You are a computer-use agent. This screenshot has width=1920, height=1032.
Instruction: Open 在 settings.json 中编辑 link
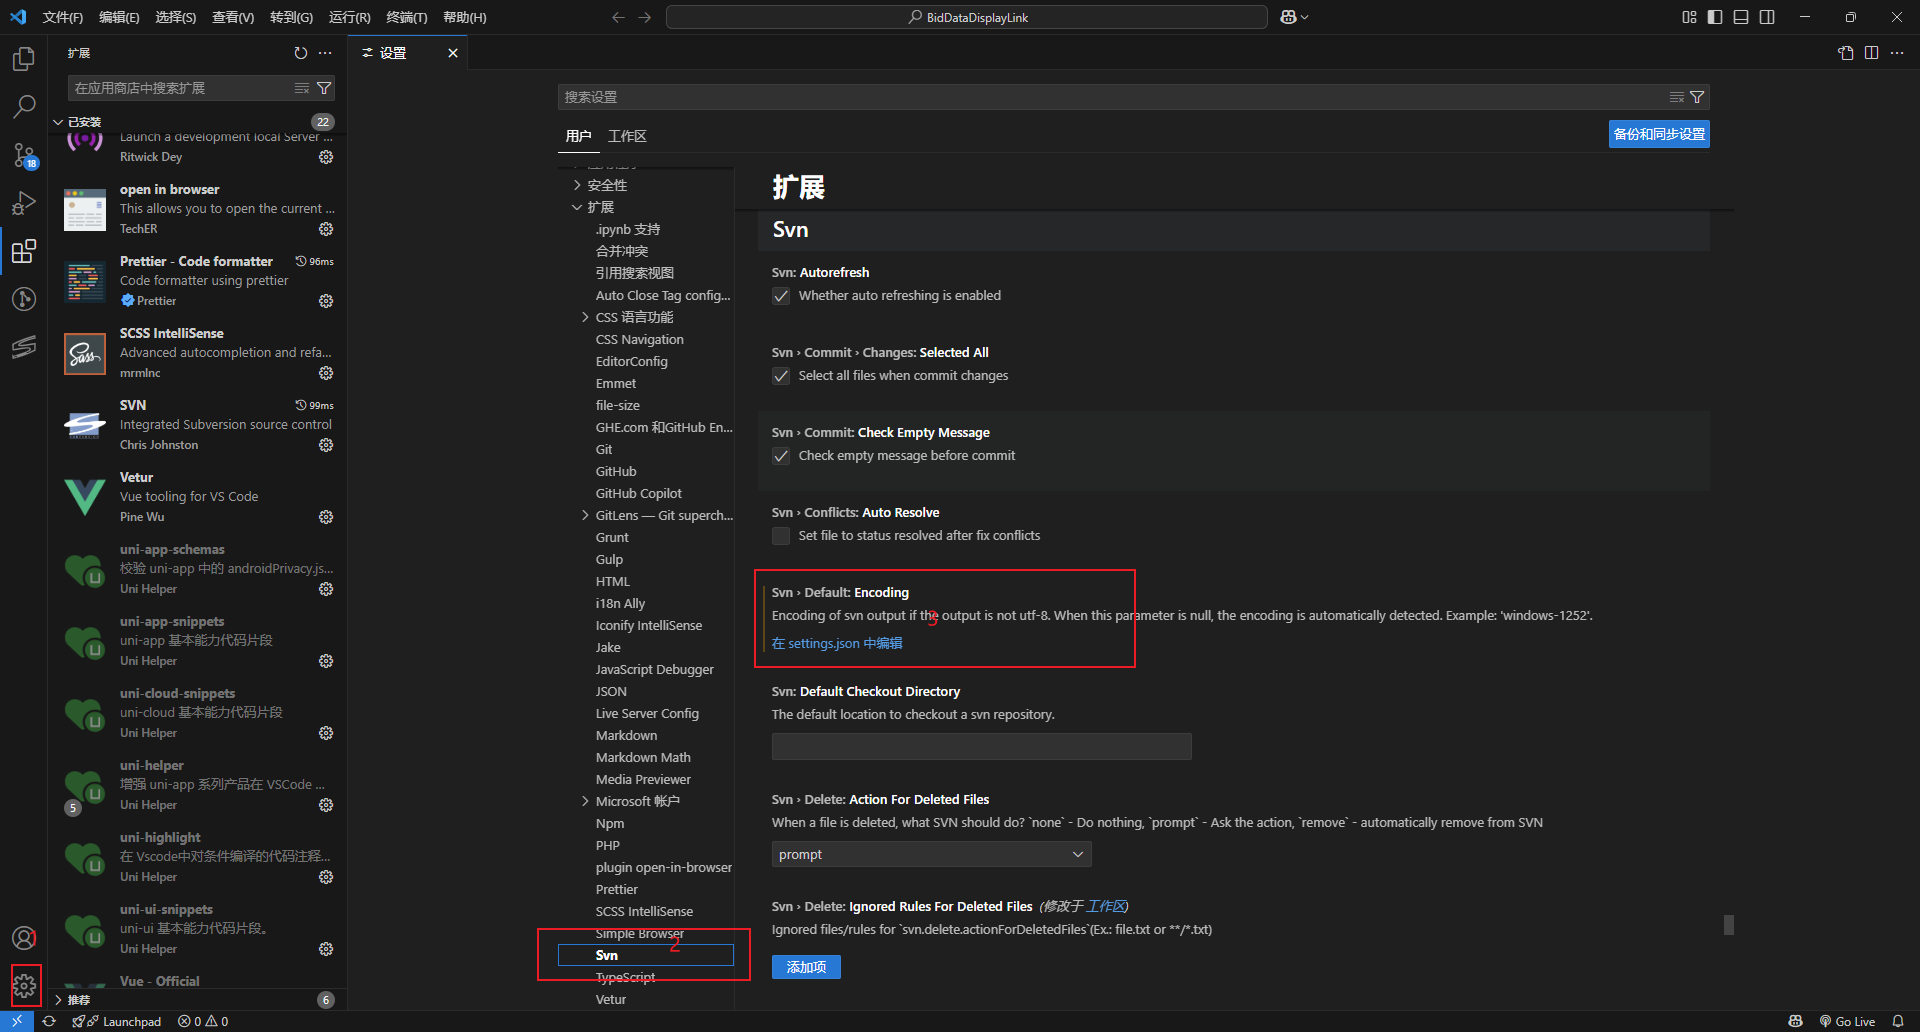click(x=837, y=643)
